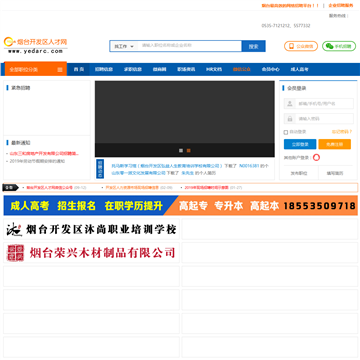Open resume link N0016381
The height and width of the screenshot is (360, 360).
coord(249,166)
